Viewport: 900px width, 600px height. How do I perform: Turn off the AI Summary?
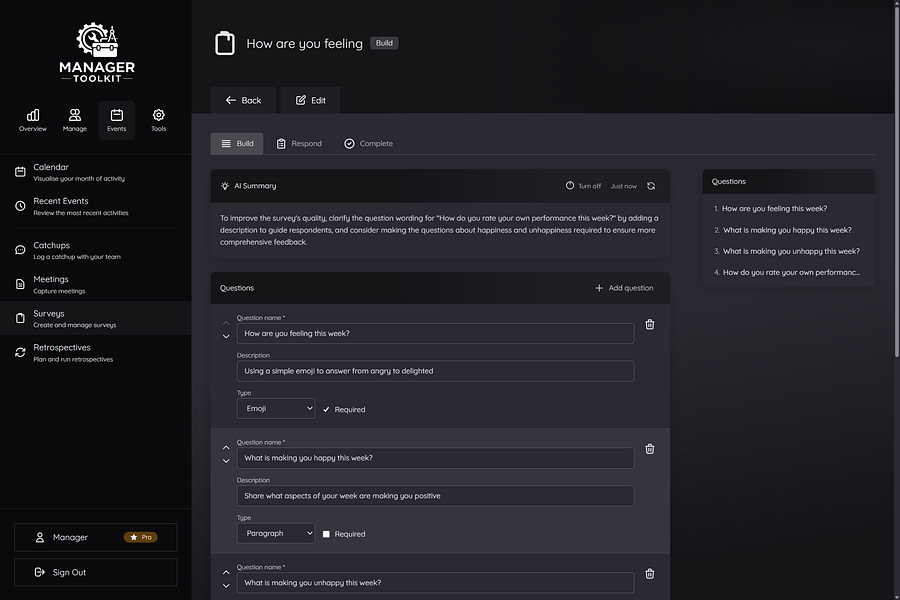pos(583,186)
